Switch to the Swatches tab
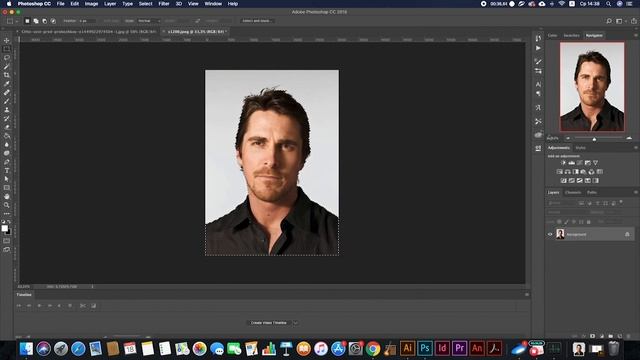 click(x=571, y=36)
